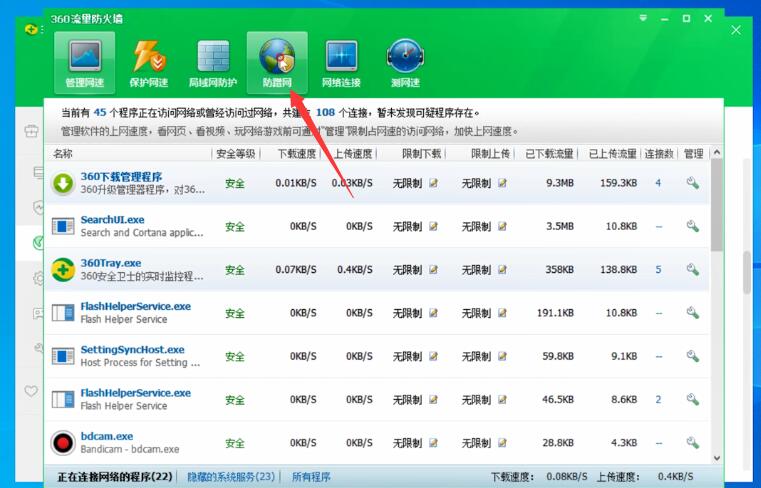Open manage wrench for SearchUI.exe
The height and width of the screenshot is (488, 761).
pos(693,226)
